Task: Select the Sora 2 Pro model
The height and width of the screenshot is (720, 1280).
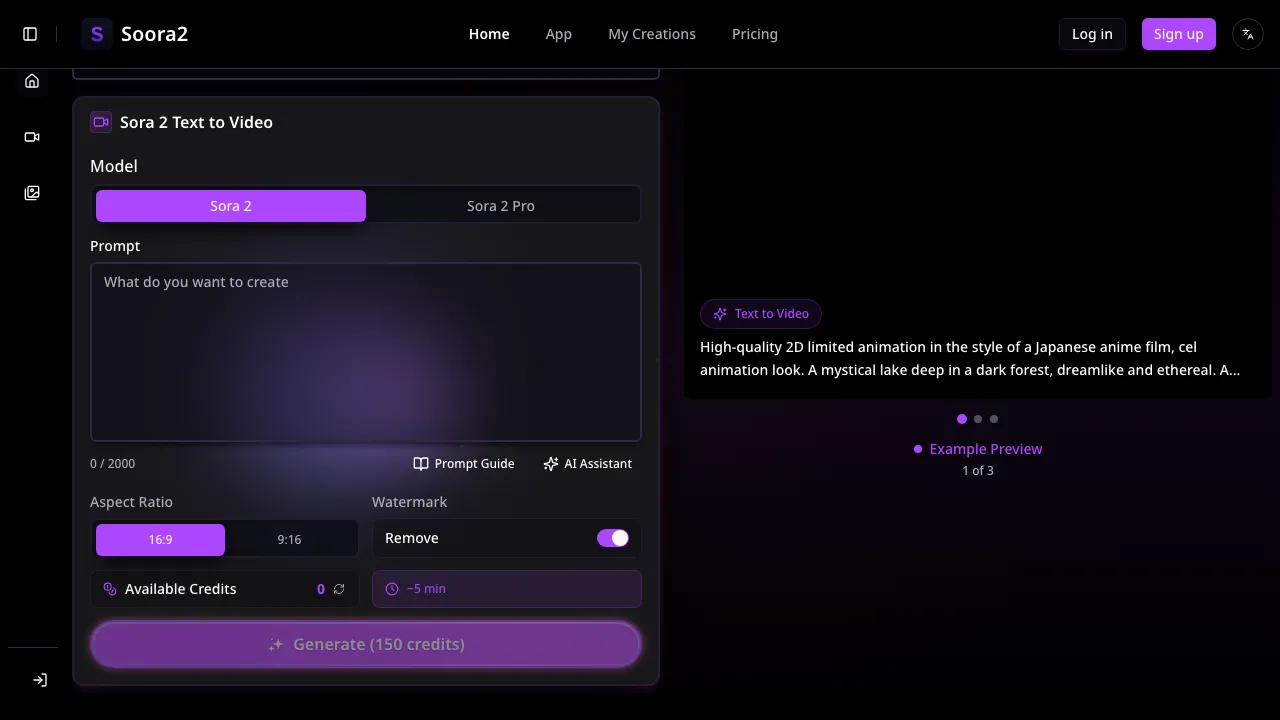Action: pyautogui.click(x=500, y=205)
